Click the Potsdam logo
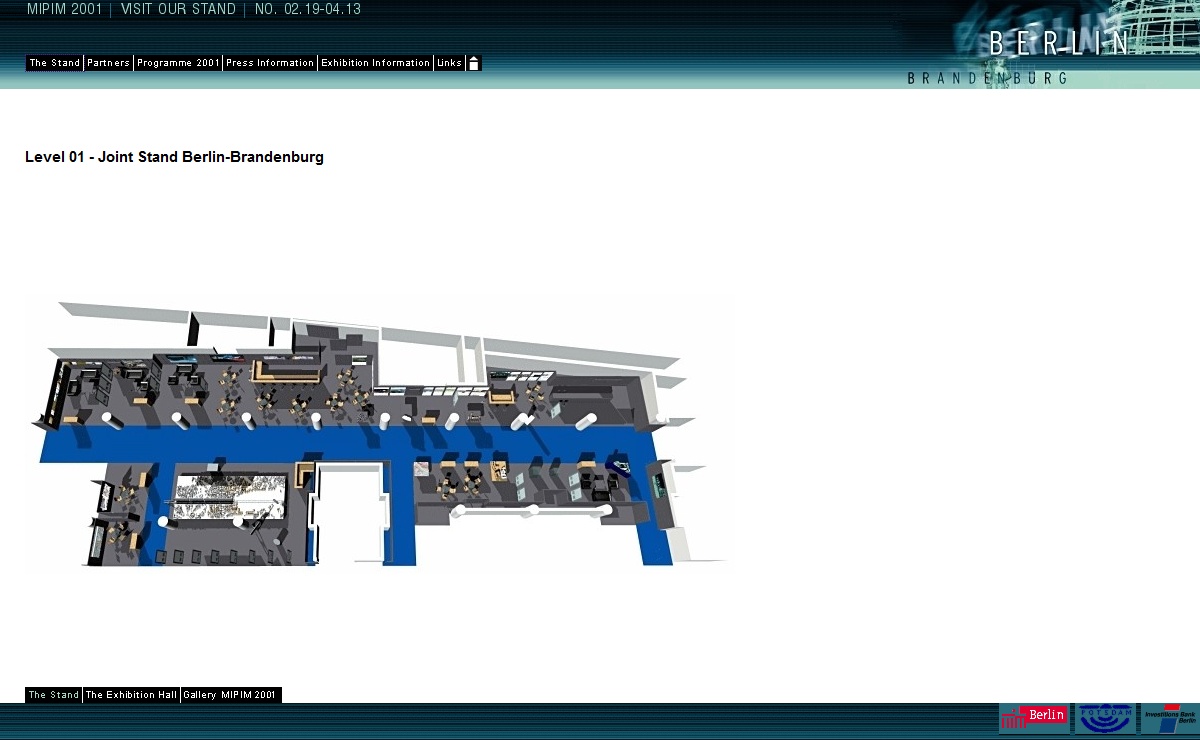 [x=1105, y=717]
